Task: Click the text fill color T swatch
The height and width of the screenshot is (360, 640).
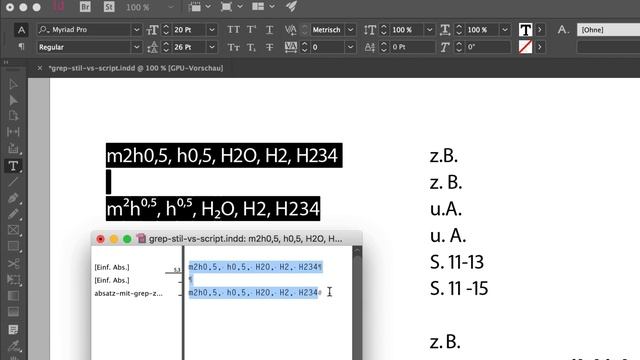Action: pyautogui.click(x=525, y=30)
